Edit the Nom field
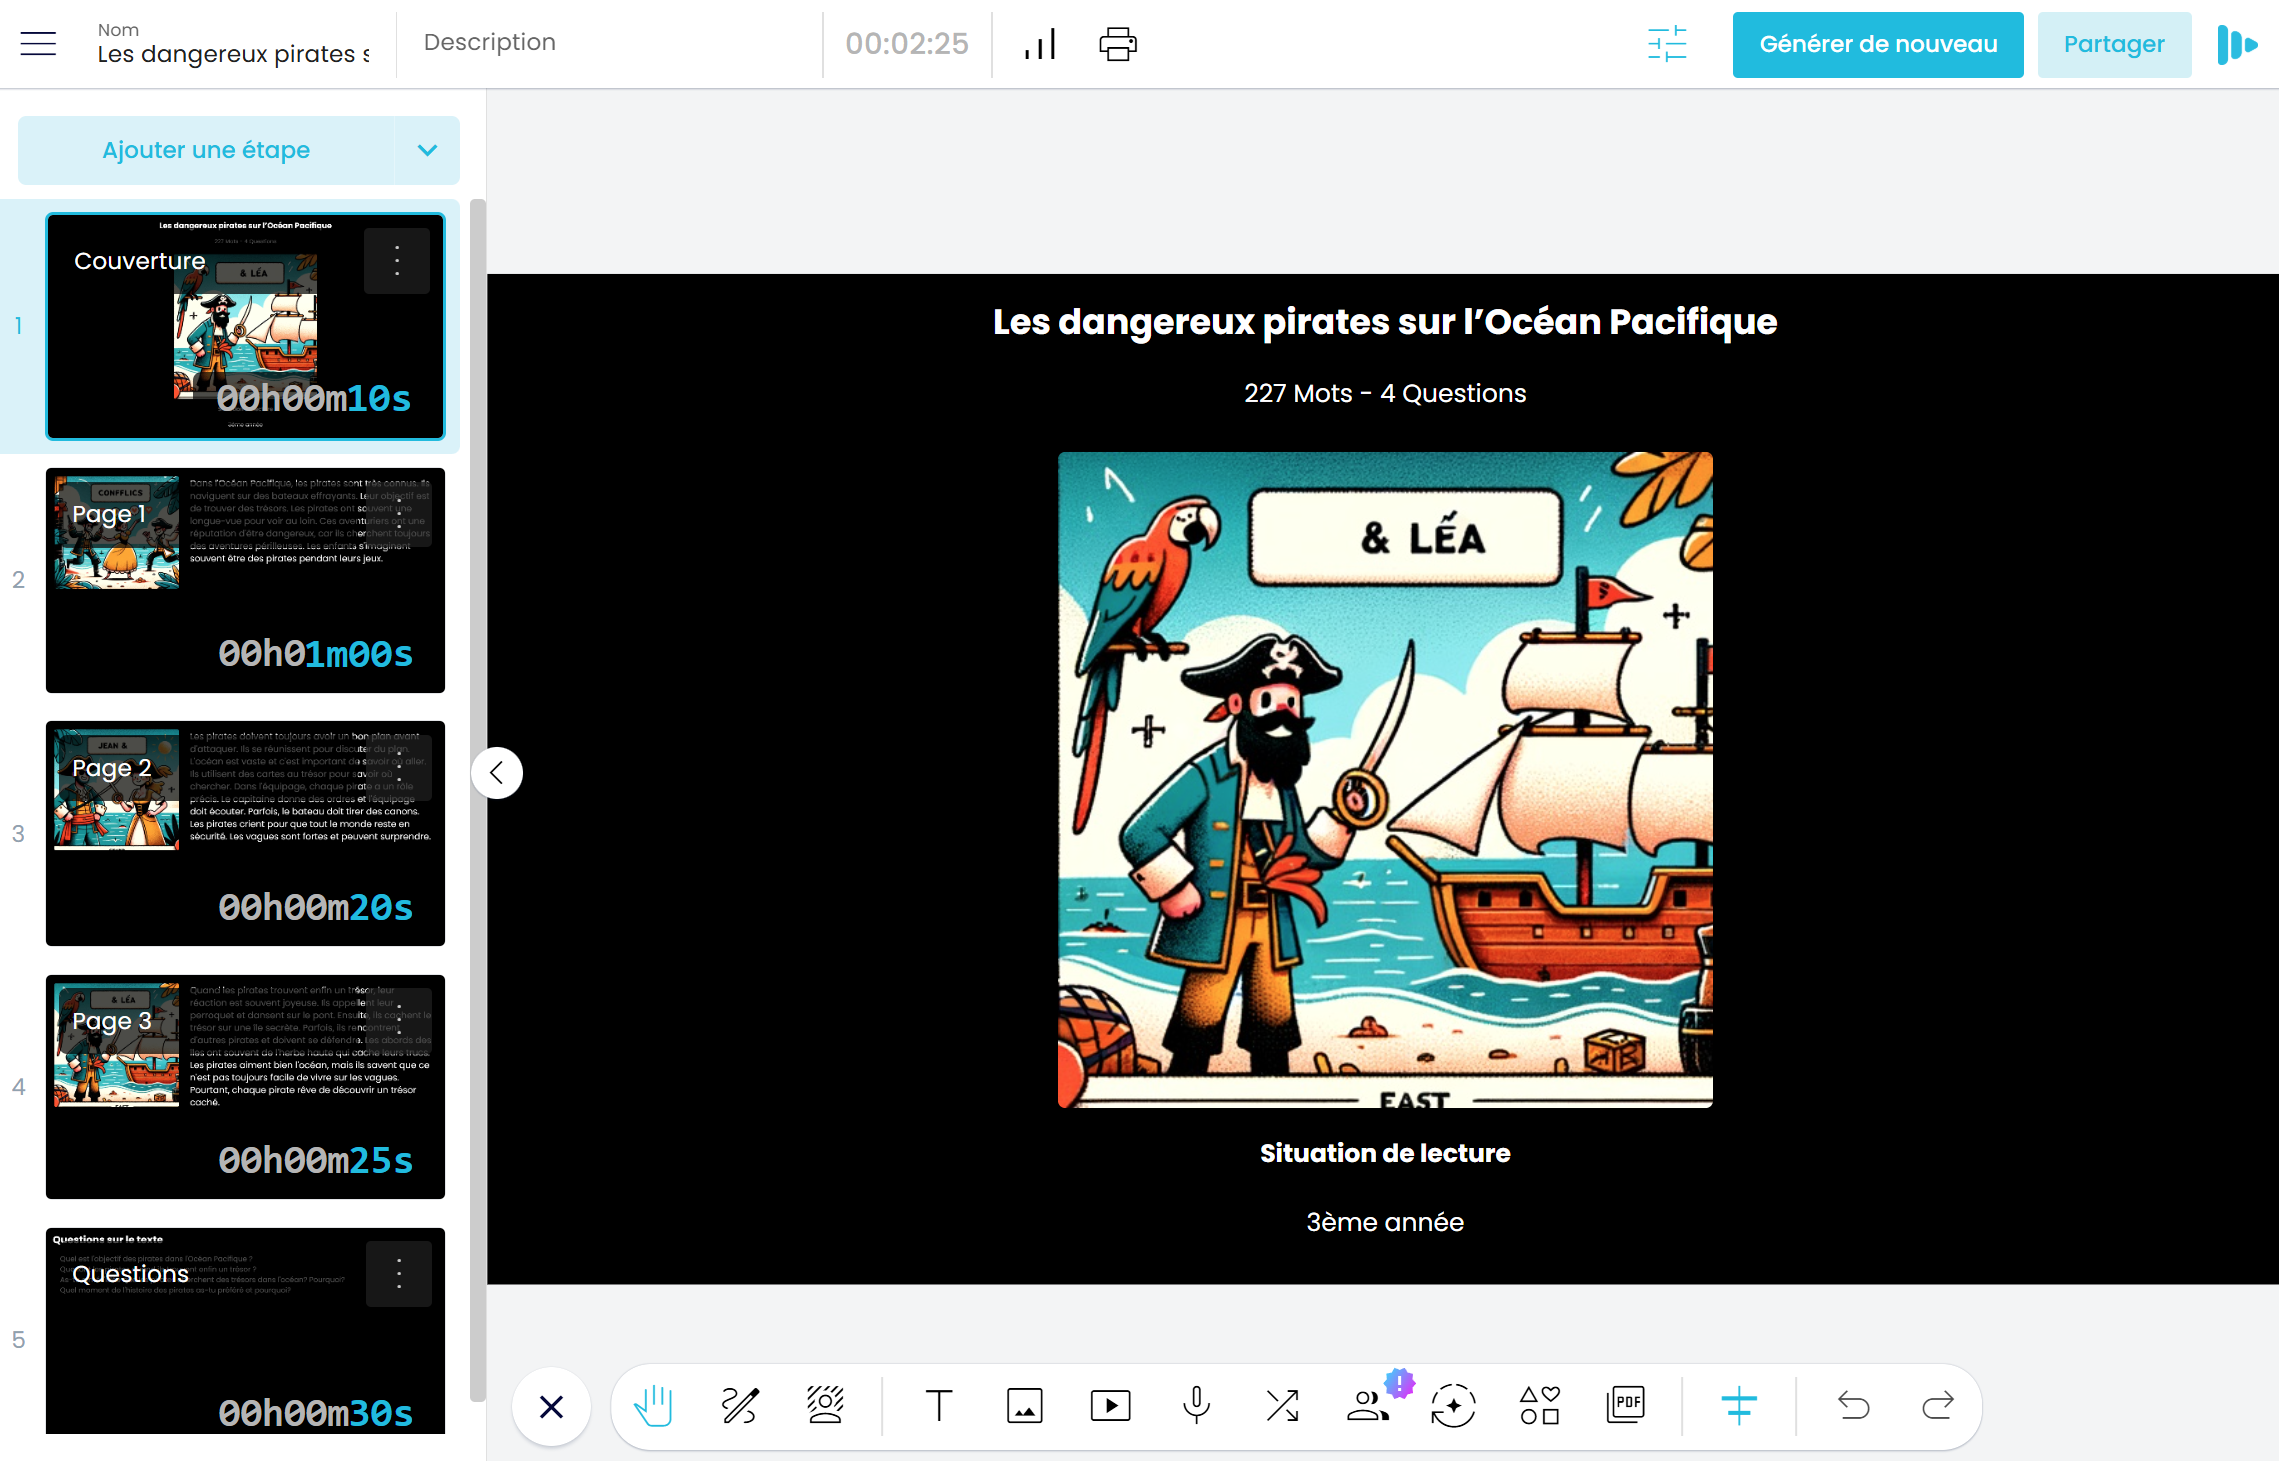This screenshot has height=1461, width=2279. click(234, 54)
